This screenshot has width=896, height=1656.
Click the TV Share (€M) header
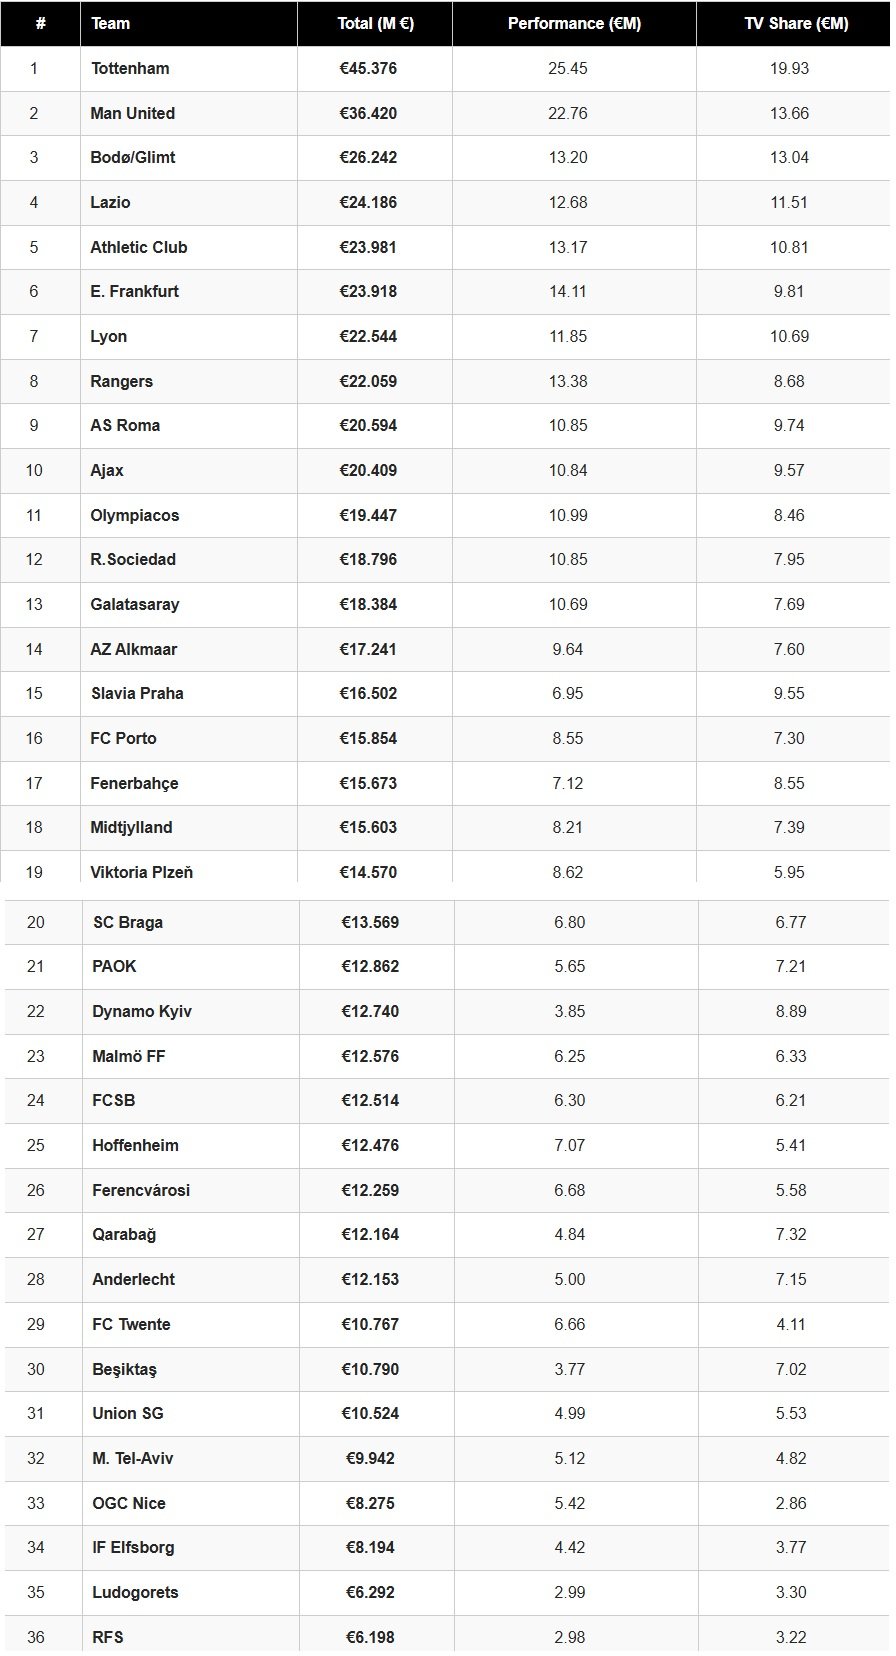pyautogui.click(x=796, y=23)
